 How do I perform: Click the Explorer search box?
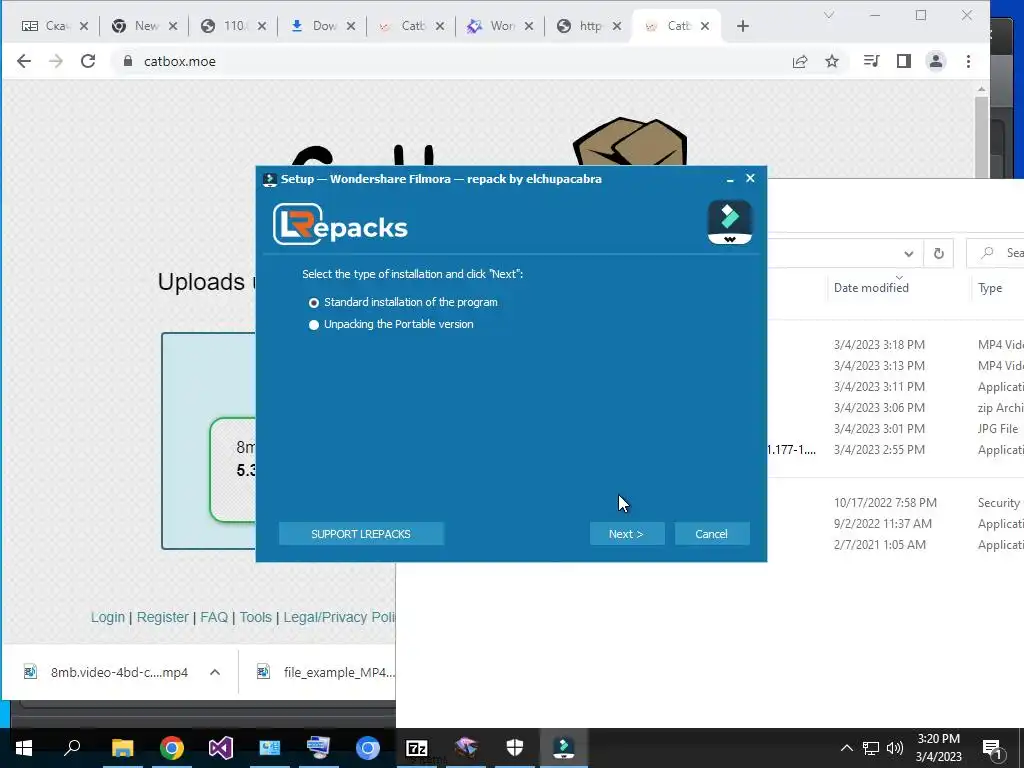tap(996, 253)
